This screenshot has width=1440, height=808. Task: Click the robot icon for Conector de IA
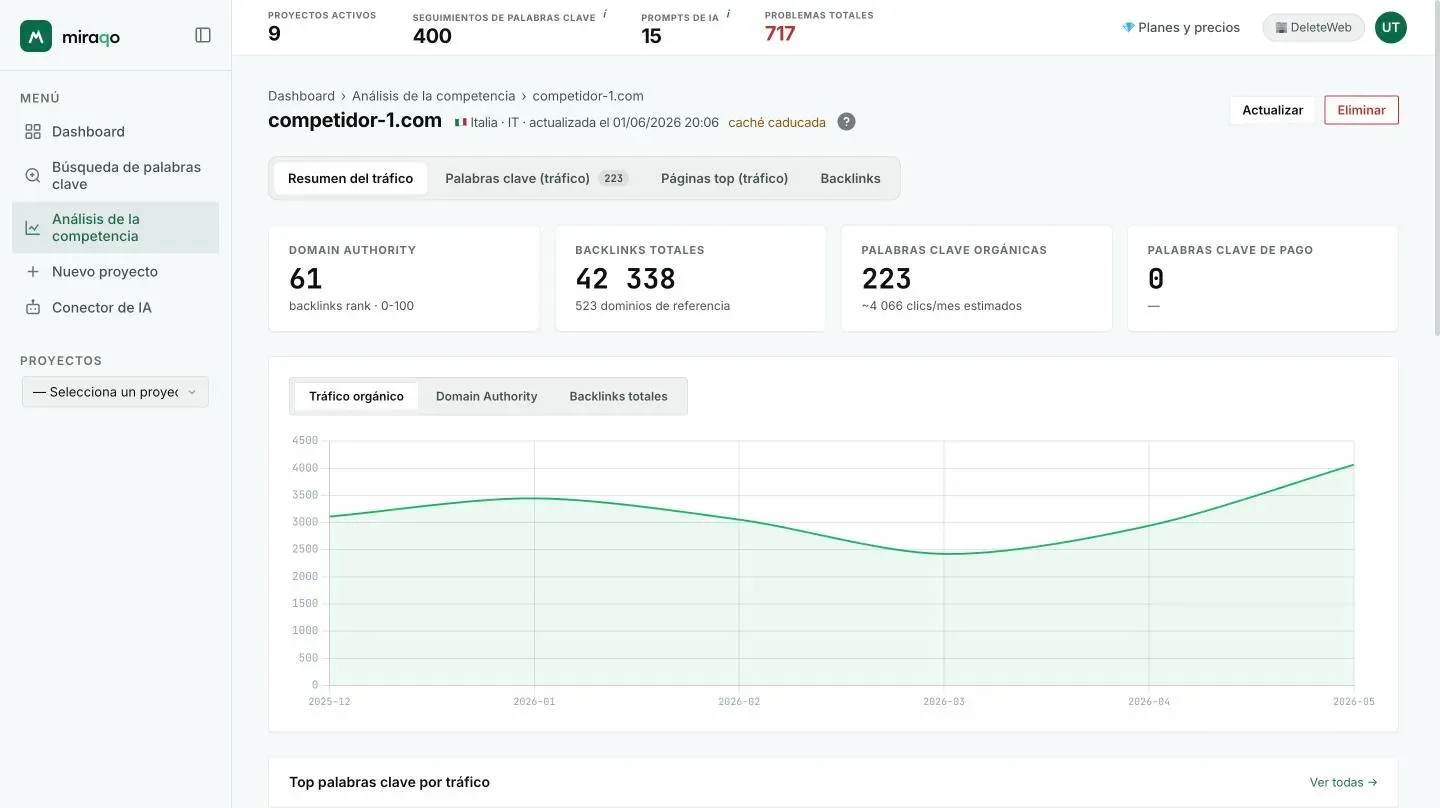33,308
